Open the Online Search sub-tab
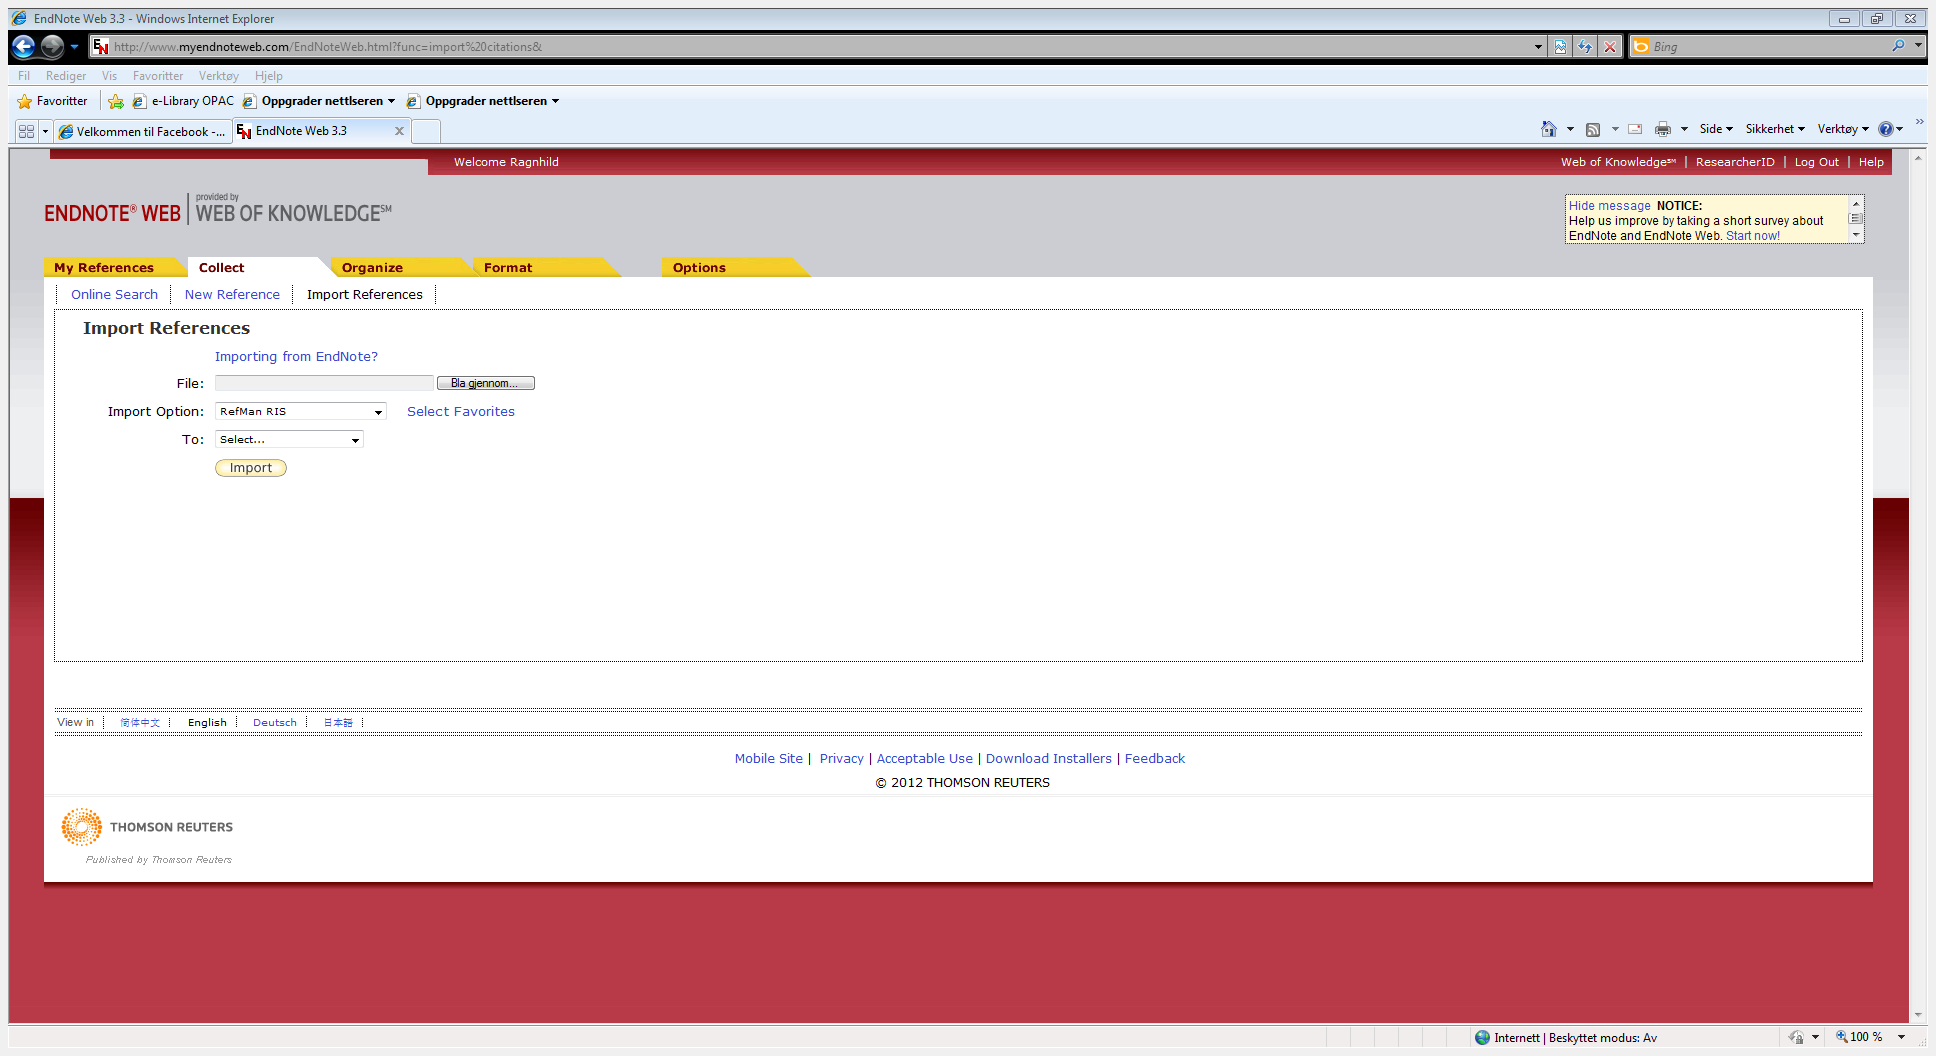Screen dimensions: 1936x1056 pyautogui.click(x=114, y=295)
